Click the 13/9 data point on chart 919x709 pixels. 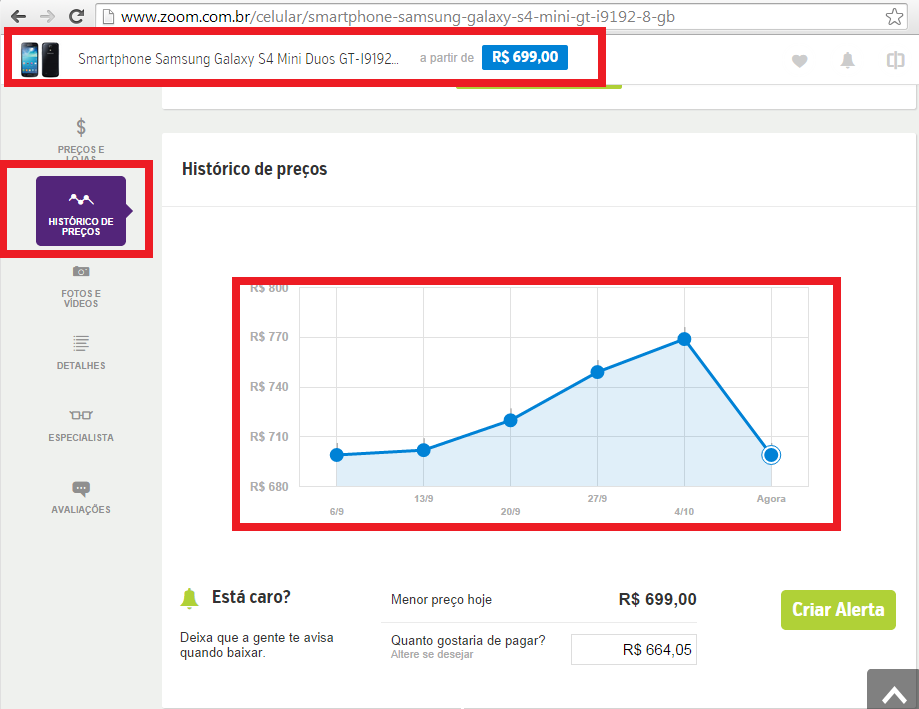423,450
